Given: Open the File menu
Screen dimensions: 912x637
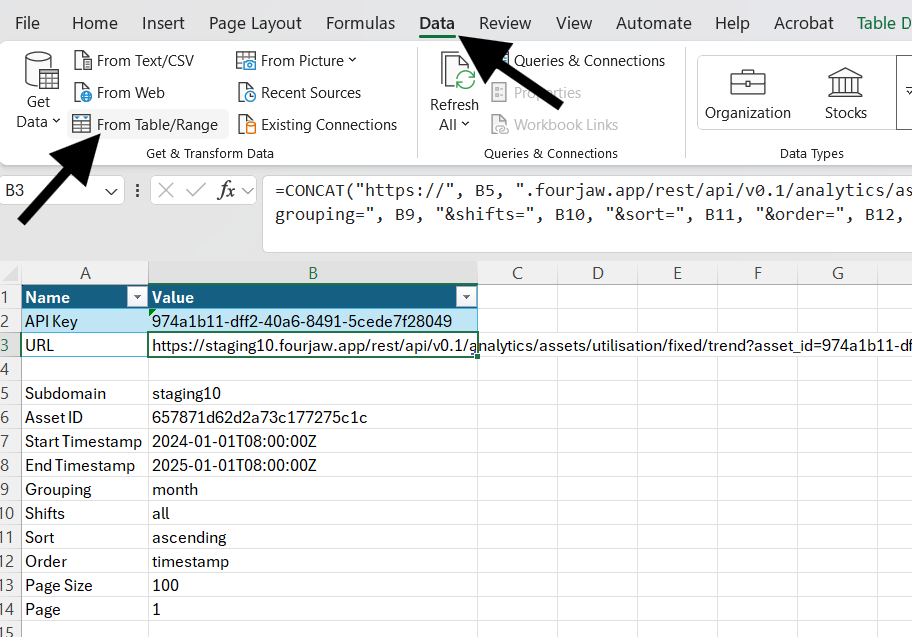Looking at the screenshot, I should pyautogui.click(x=27, y=23).
